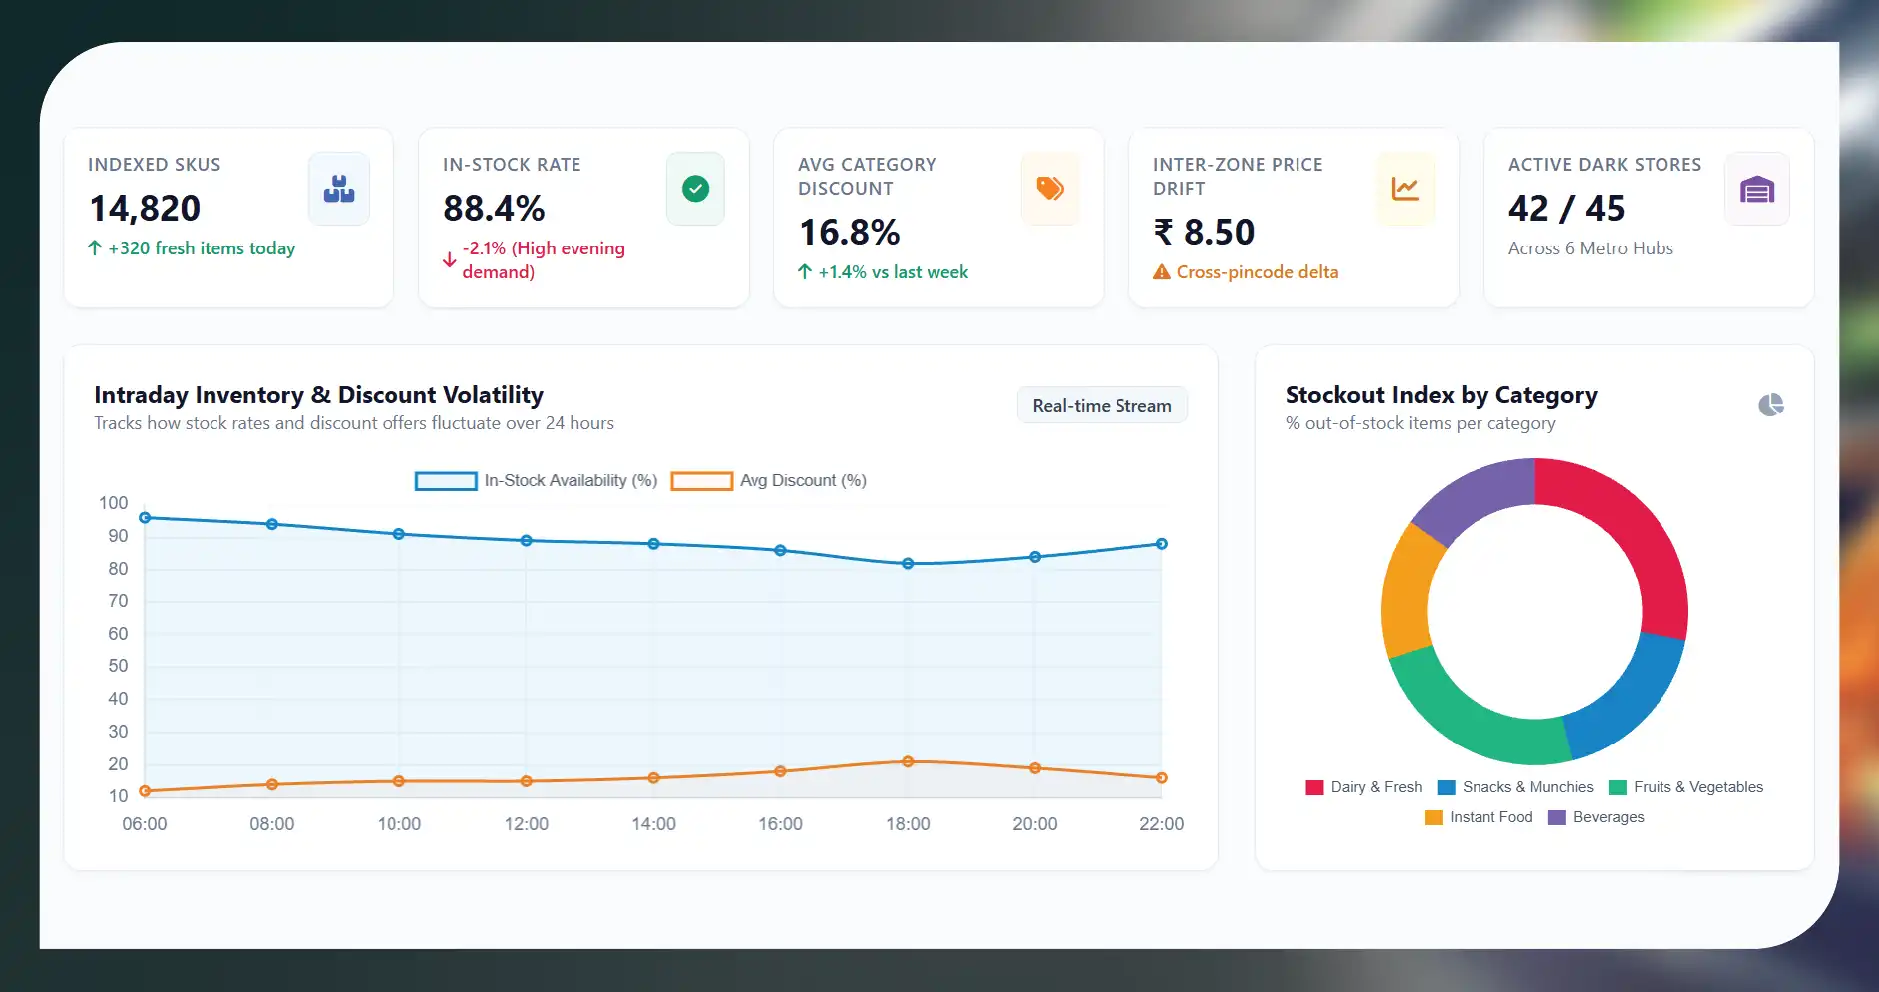1879x992 pixels.
Task: Click the 22:00 in-stock data point
Action: pos(1161,544)
